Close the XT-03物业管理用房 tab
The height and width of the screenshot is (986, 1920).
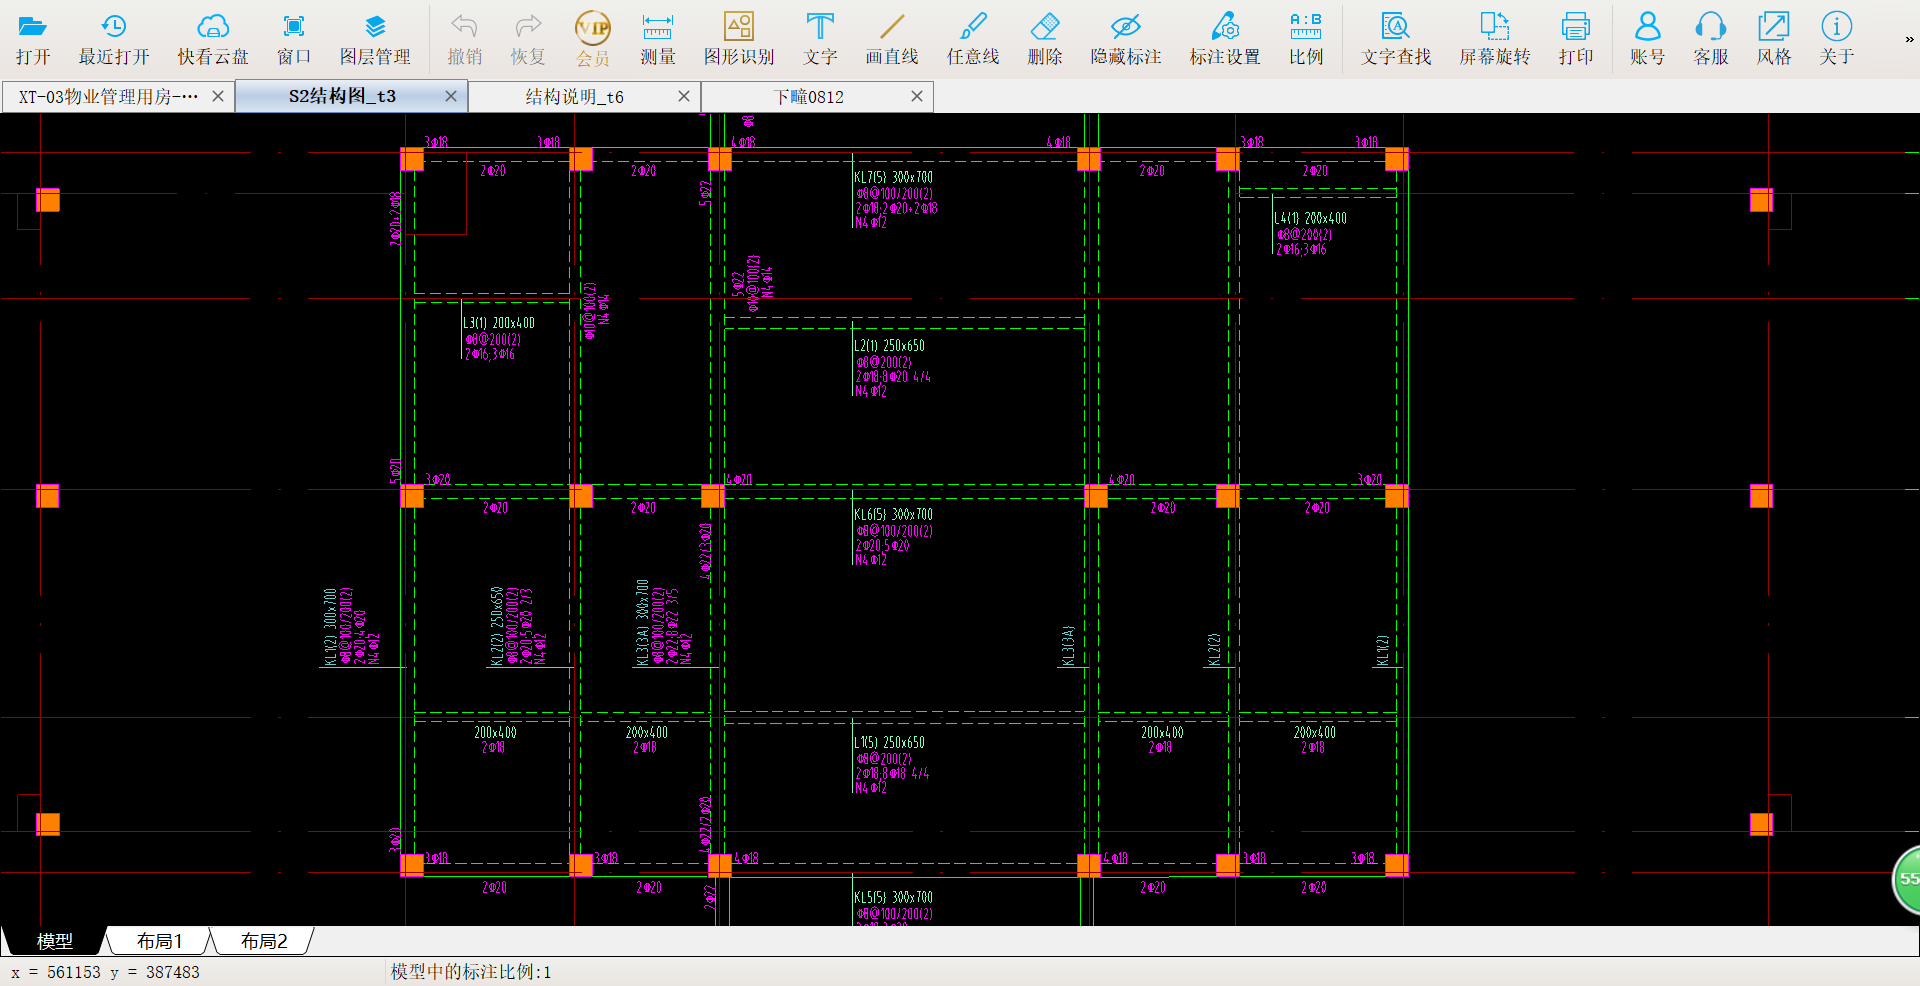pyautogui.click(x=218, y=97)
